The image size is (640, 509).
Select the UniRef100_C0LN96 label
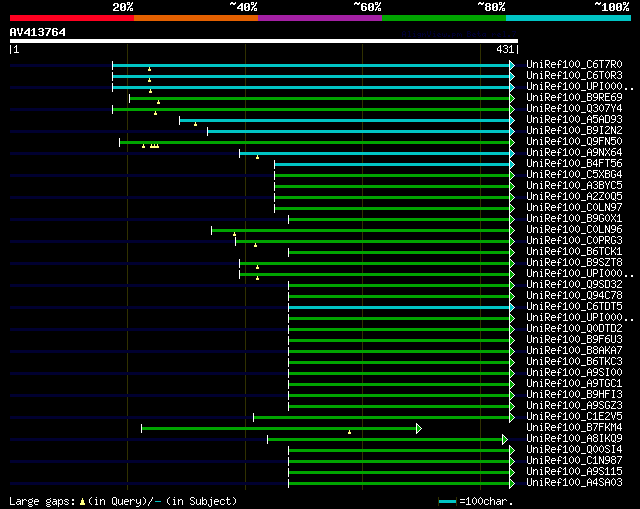click(574, 230)
